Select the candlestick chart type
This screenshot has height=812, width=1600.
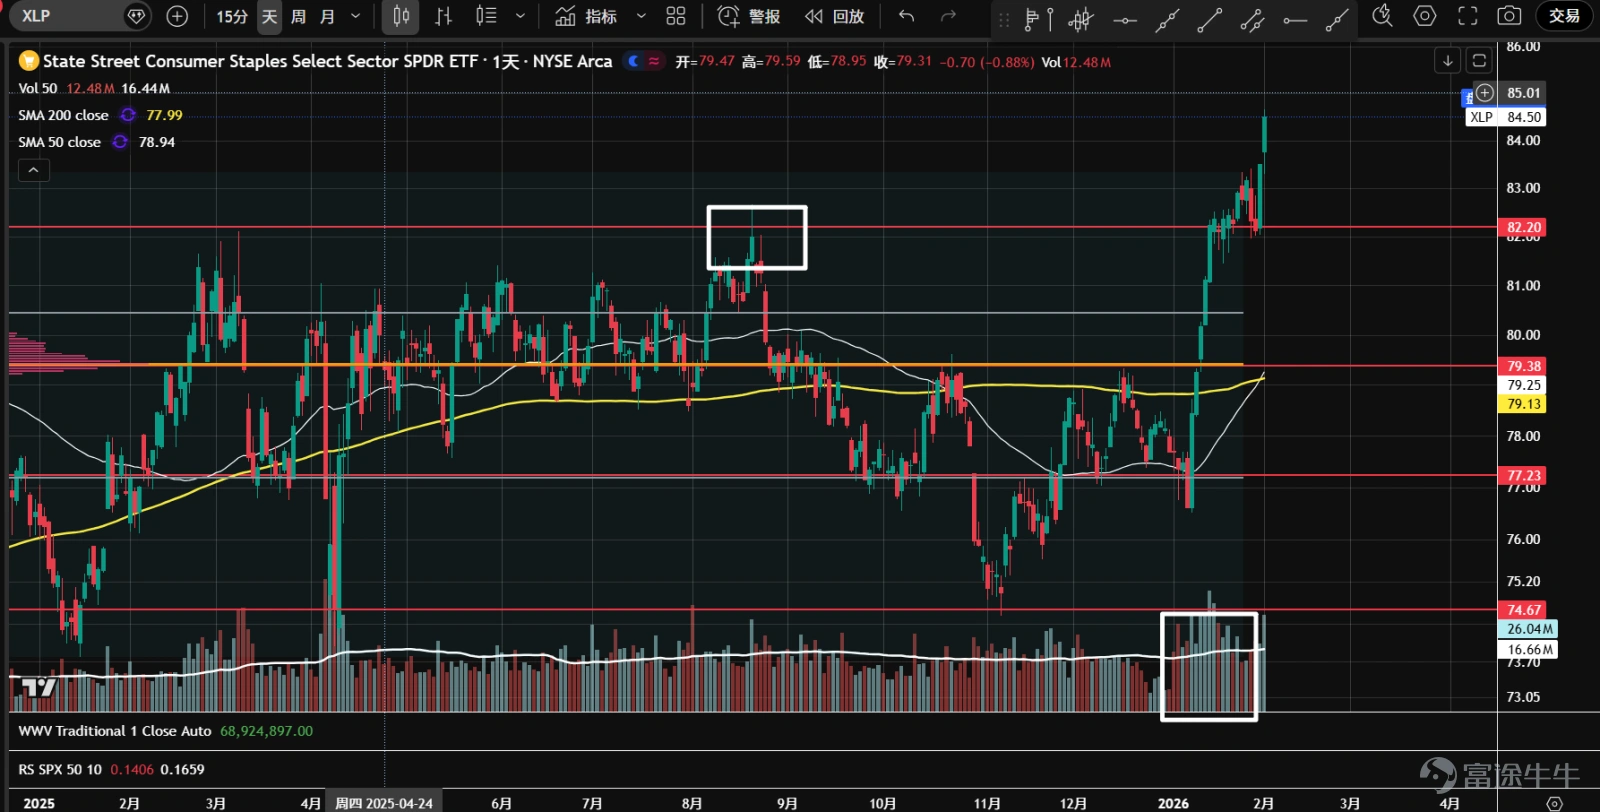point(401,16)
